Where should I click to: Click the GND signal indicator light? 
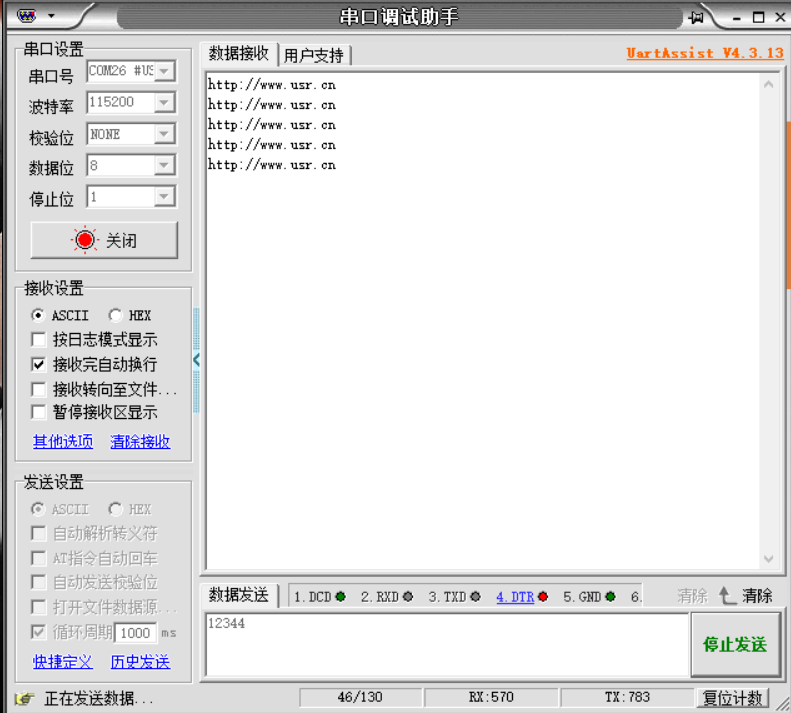(x=610, y=597)
